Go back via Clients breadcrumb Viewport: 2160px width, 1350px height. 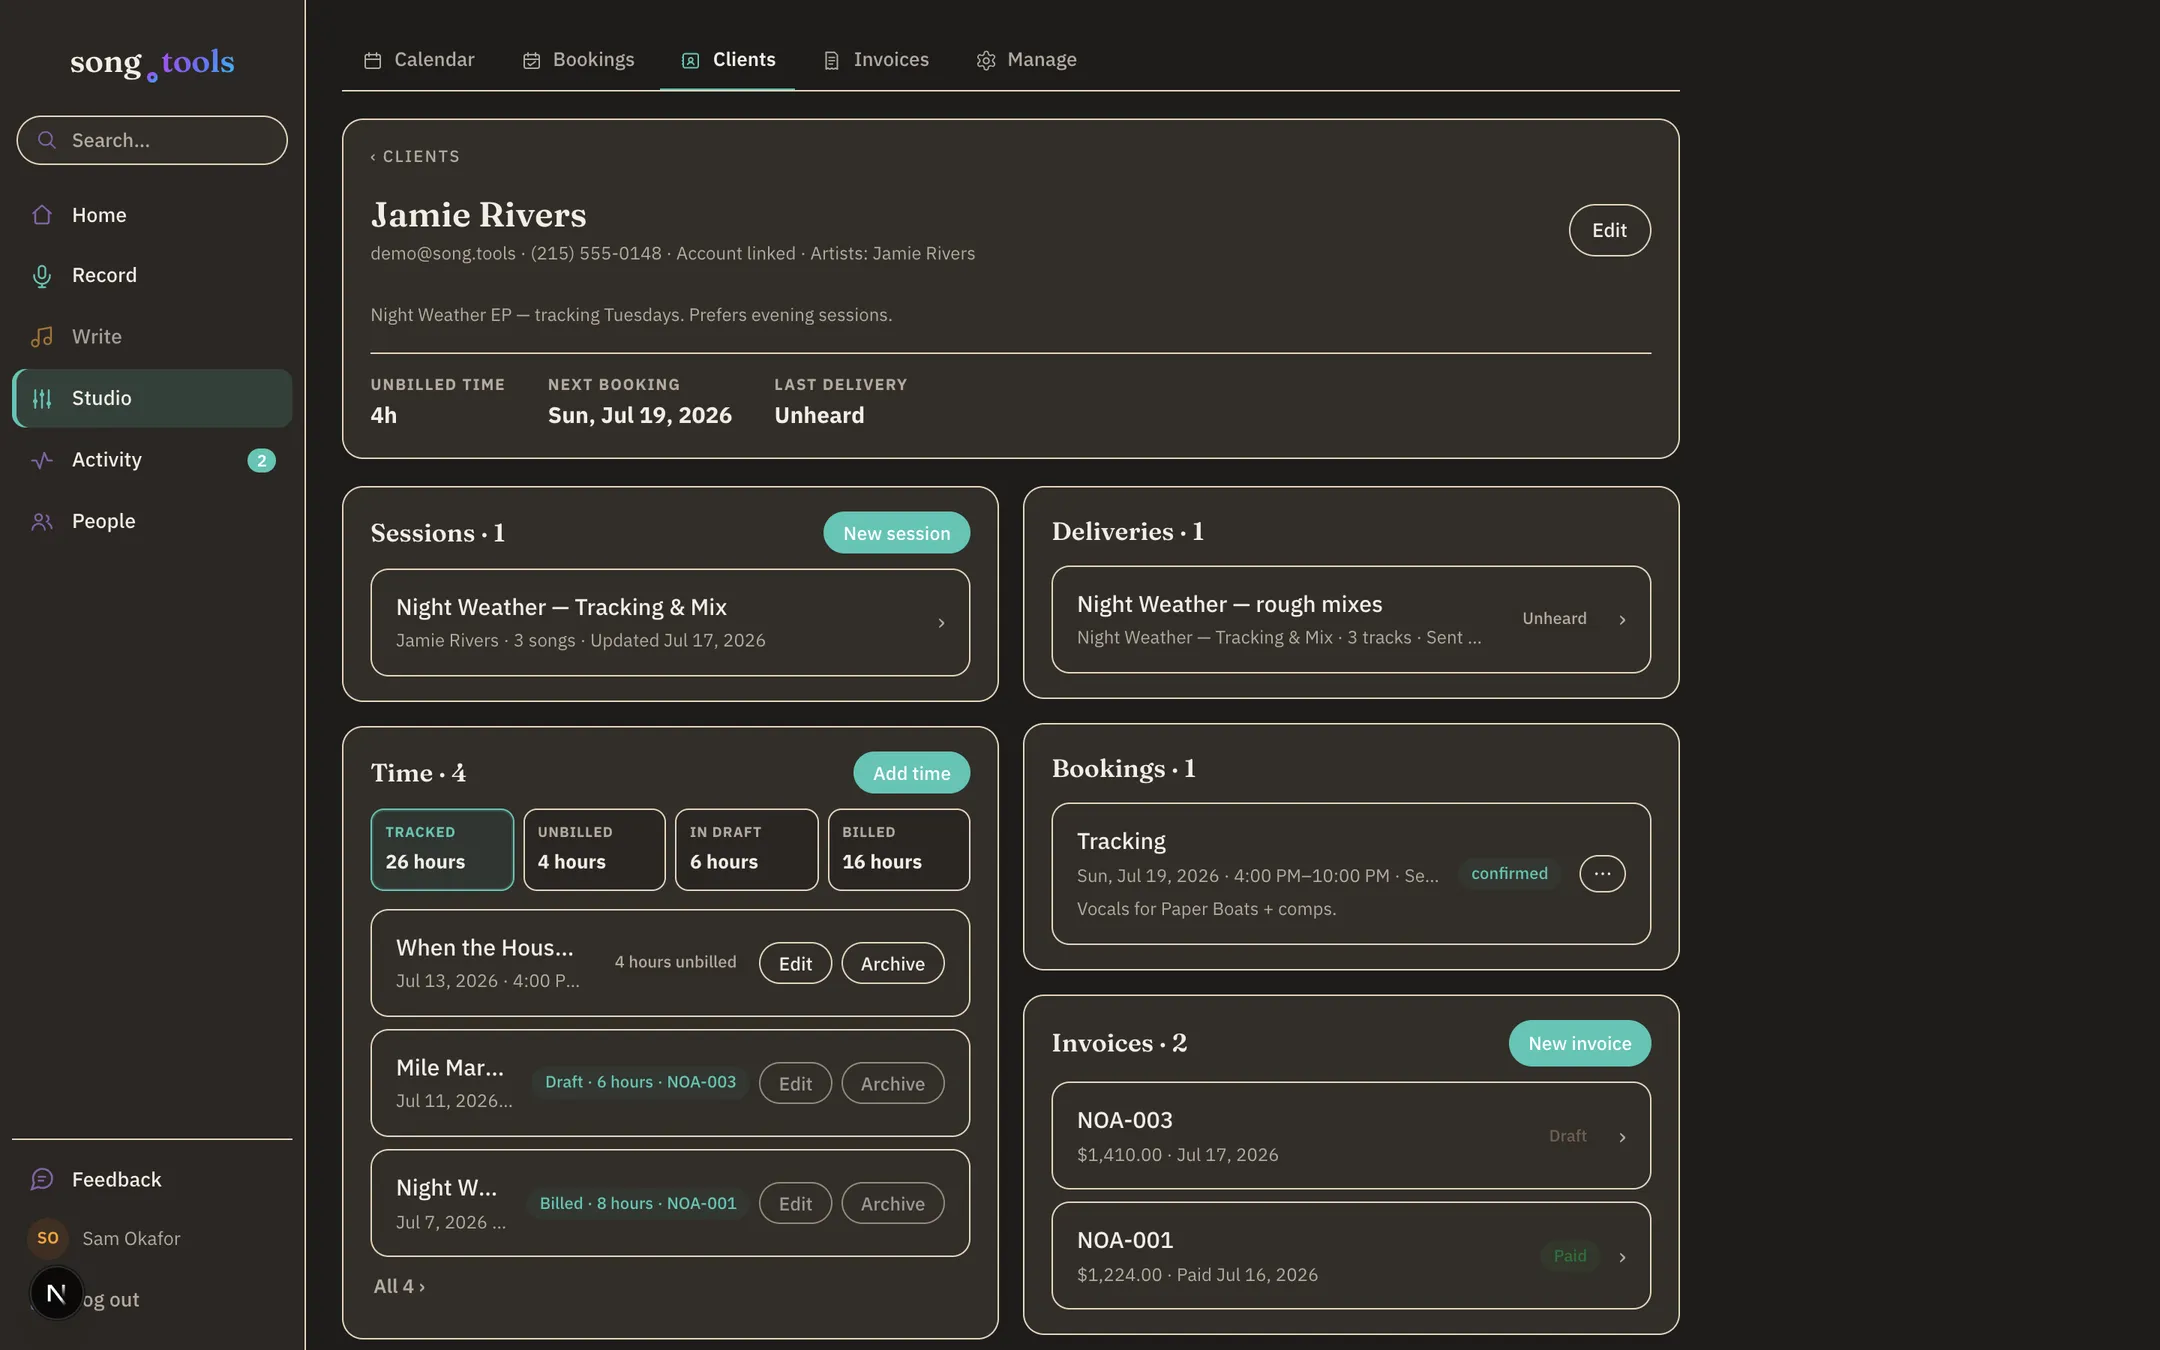(x=415, y=156)
